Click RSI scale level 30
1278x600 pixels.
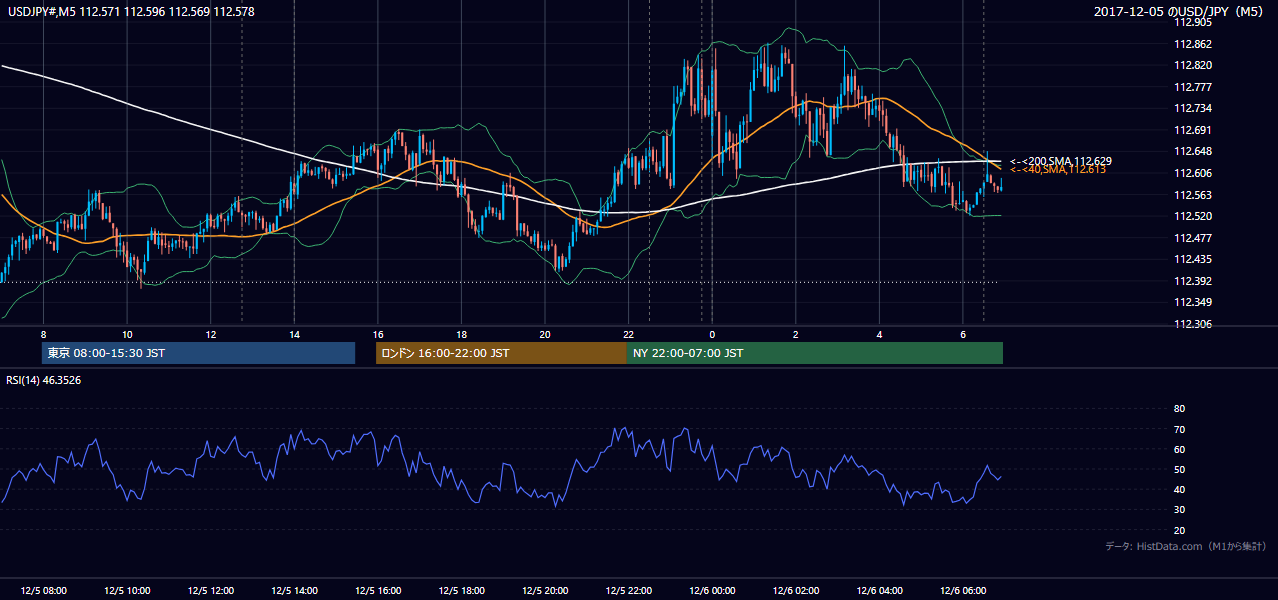coord(1179,510)
